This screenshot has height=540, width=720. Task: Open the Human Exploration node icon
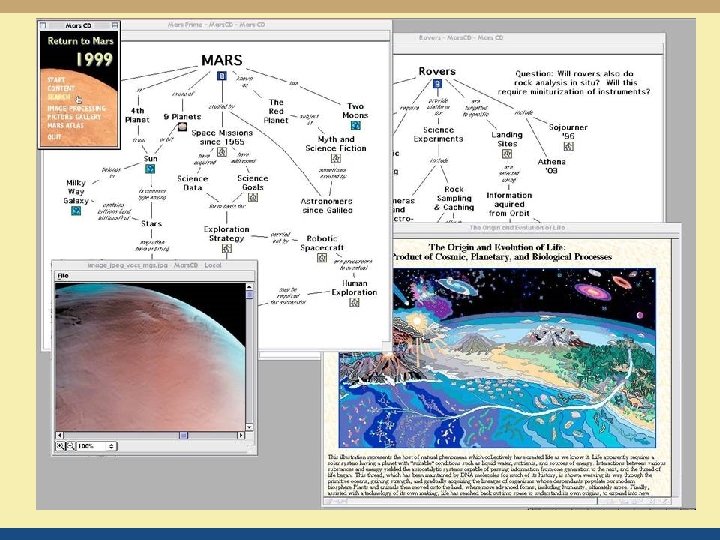click(x=354, y=302)
